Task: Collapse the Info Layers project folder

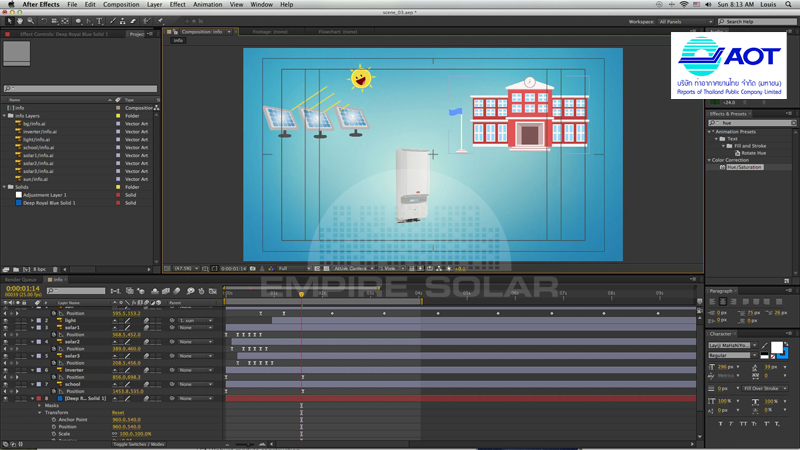Action: (x=5, y=116)
